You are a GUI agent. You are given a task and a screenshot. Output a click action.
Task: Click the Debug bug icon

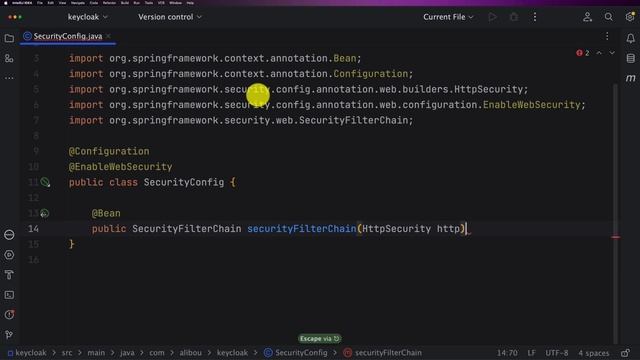514,17
